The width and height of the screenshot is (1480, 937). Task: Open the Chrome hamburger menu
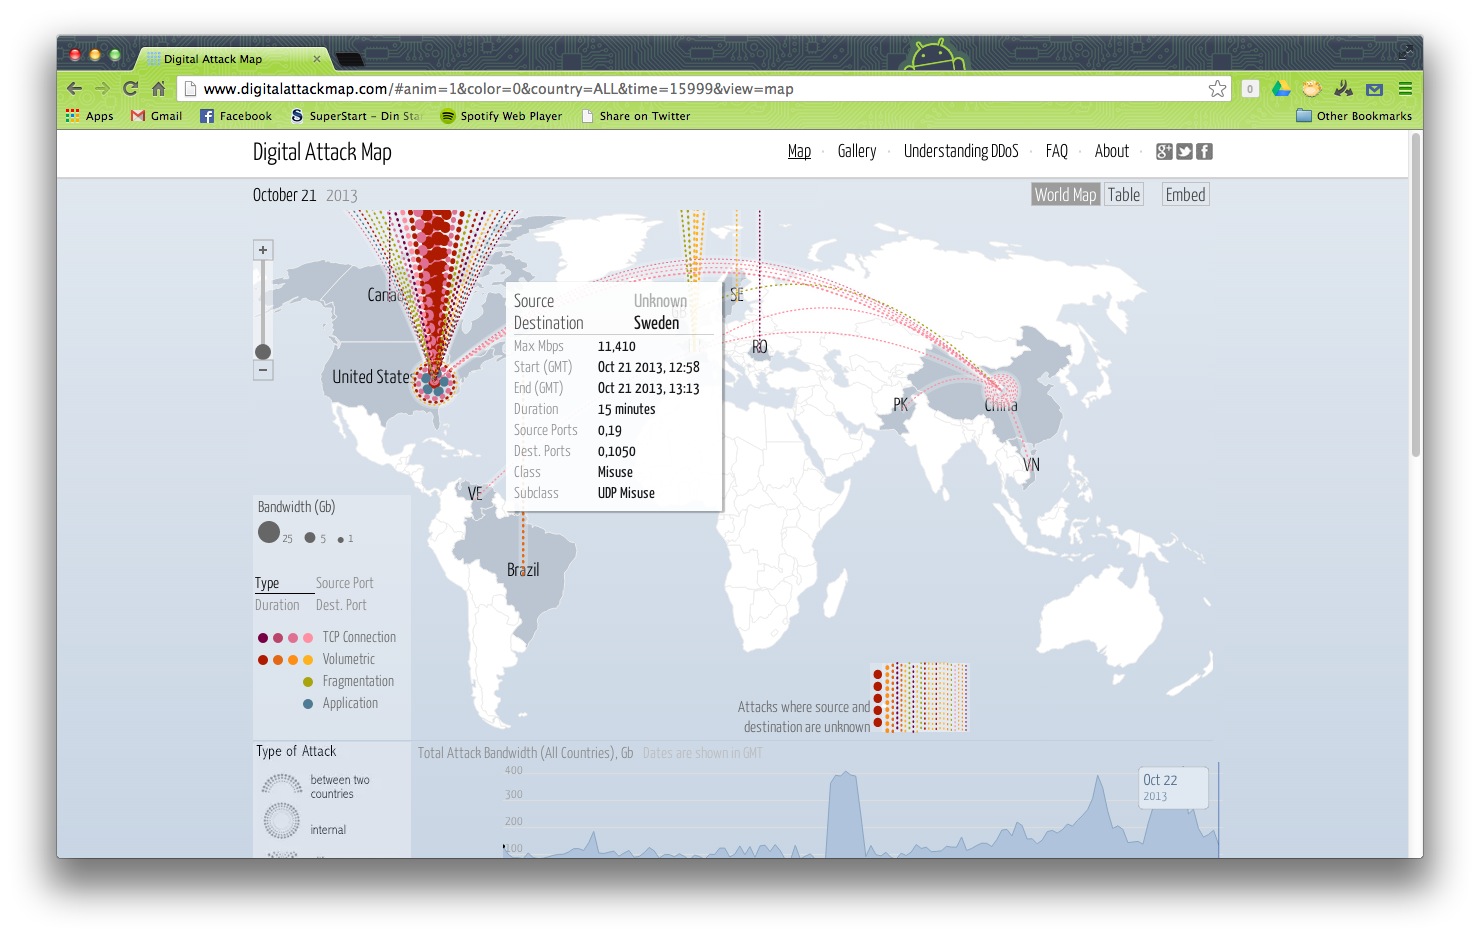[x=1405, y=89]
